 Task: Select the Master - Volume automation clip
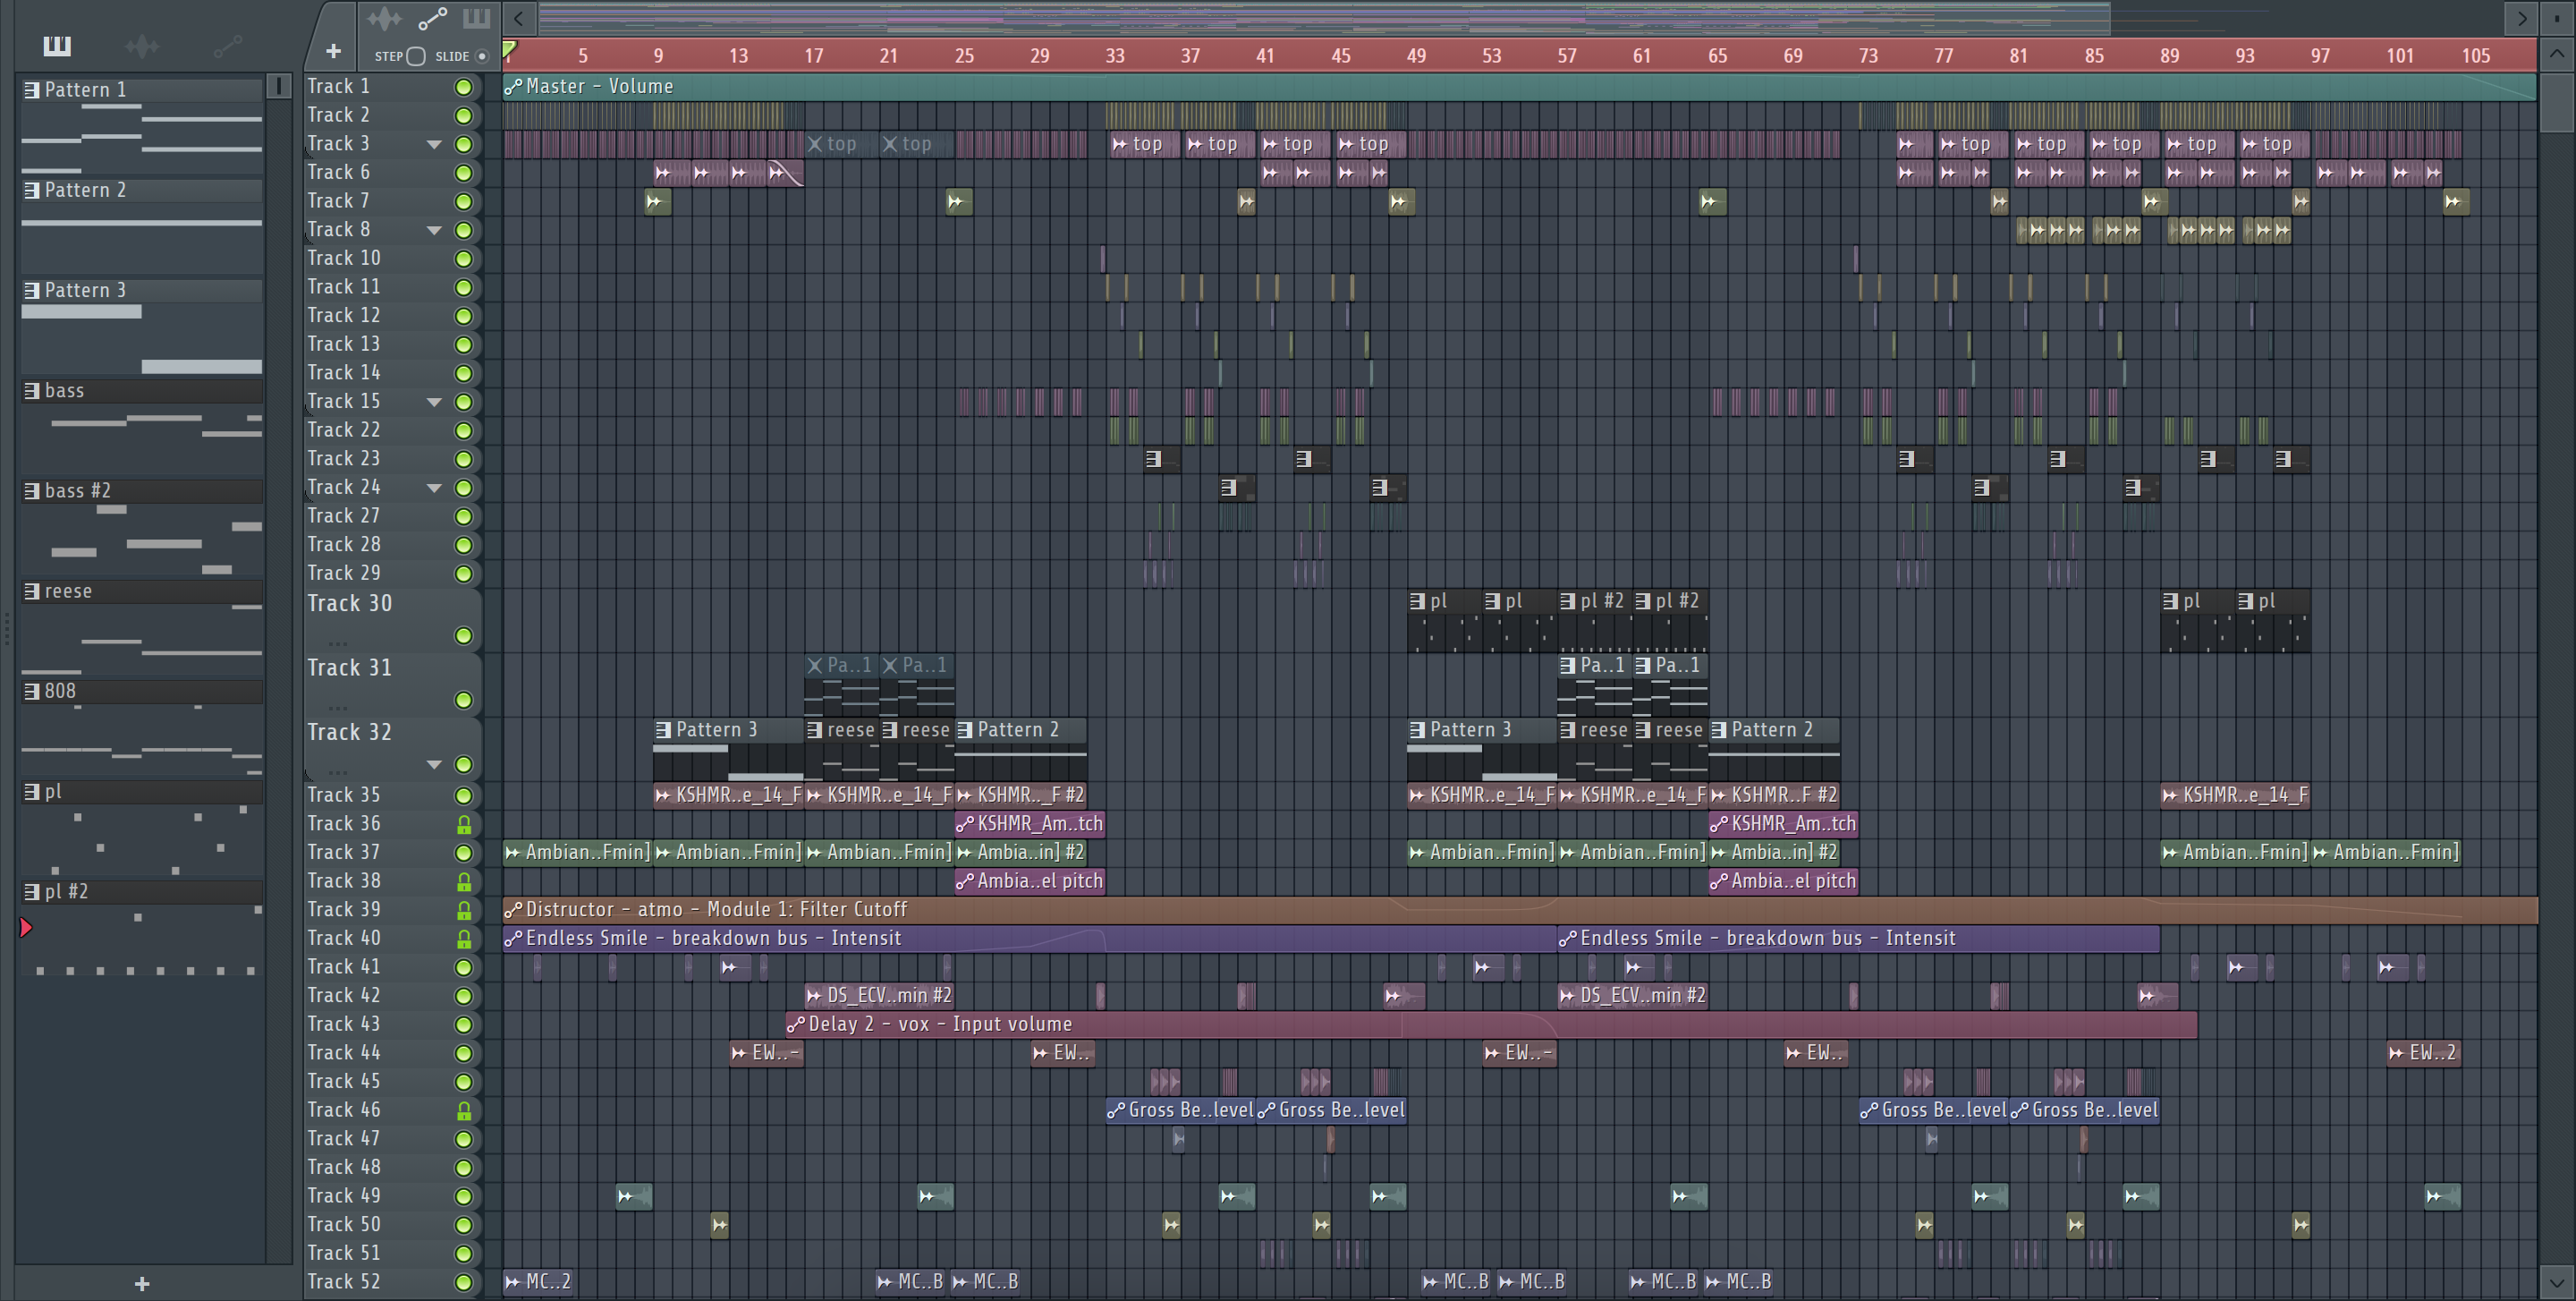1519,87
